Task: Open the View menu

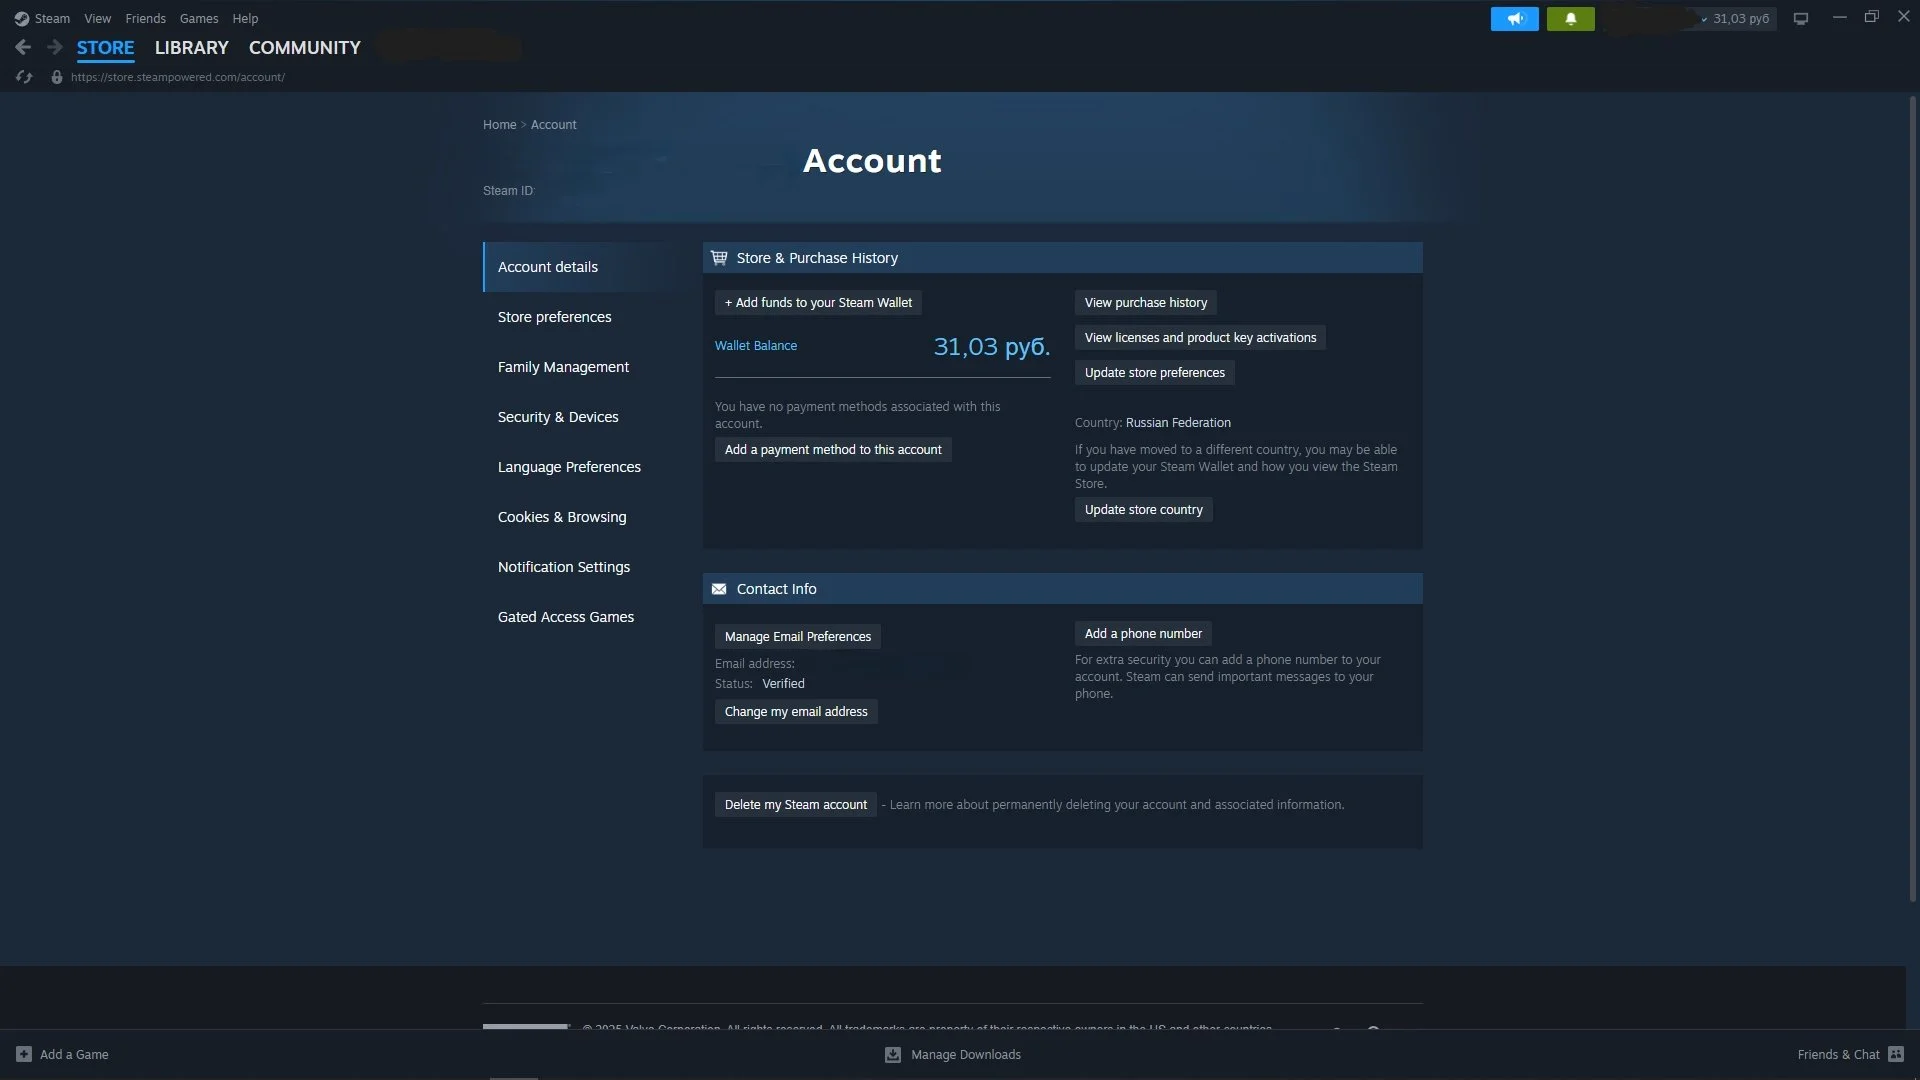Action: pos(98,19)
